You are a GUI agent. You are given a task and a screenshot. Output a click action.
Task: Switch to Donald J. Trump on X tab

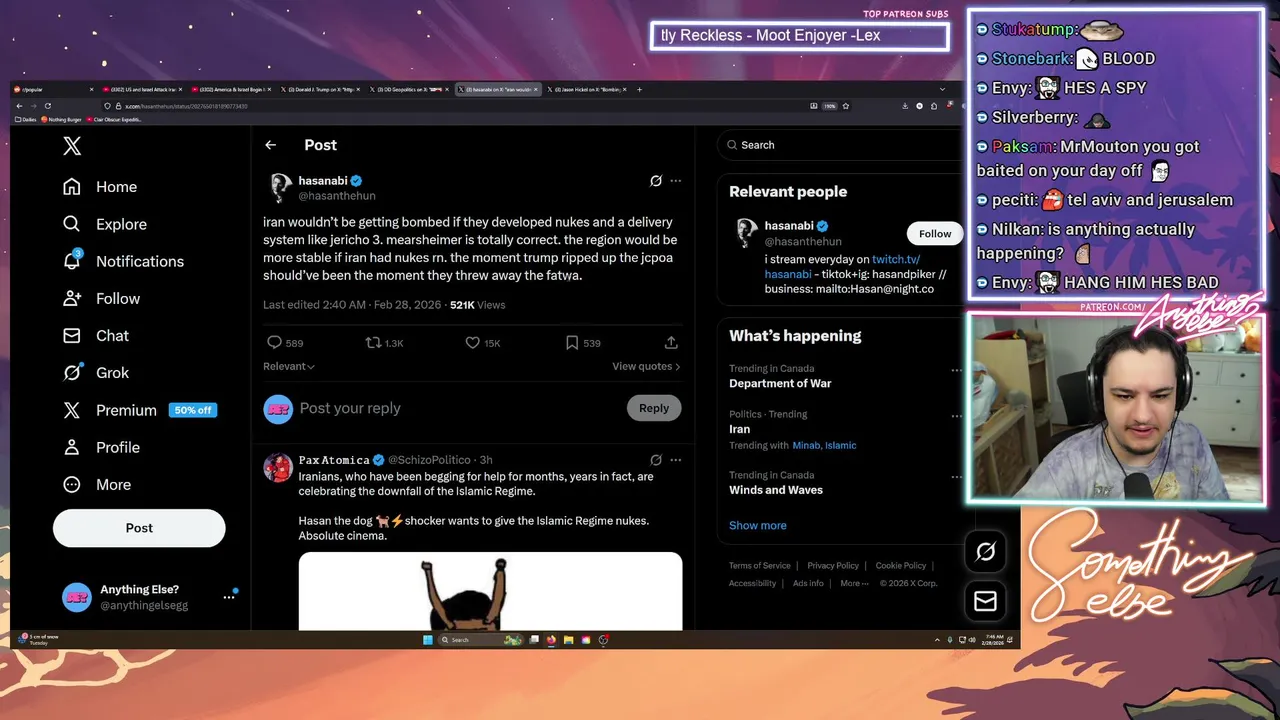[322, 89]
